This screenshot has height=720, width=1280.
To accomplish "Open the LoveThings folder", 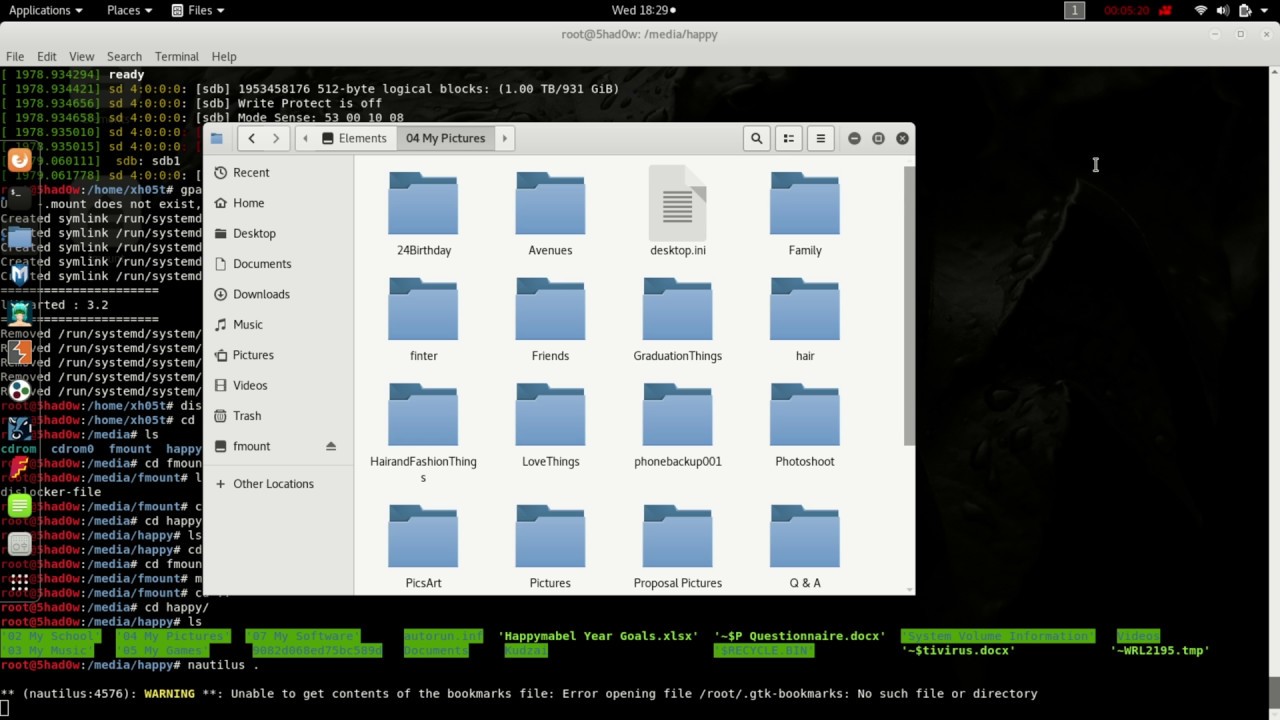I will click(550, 426).
